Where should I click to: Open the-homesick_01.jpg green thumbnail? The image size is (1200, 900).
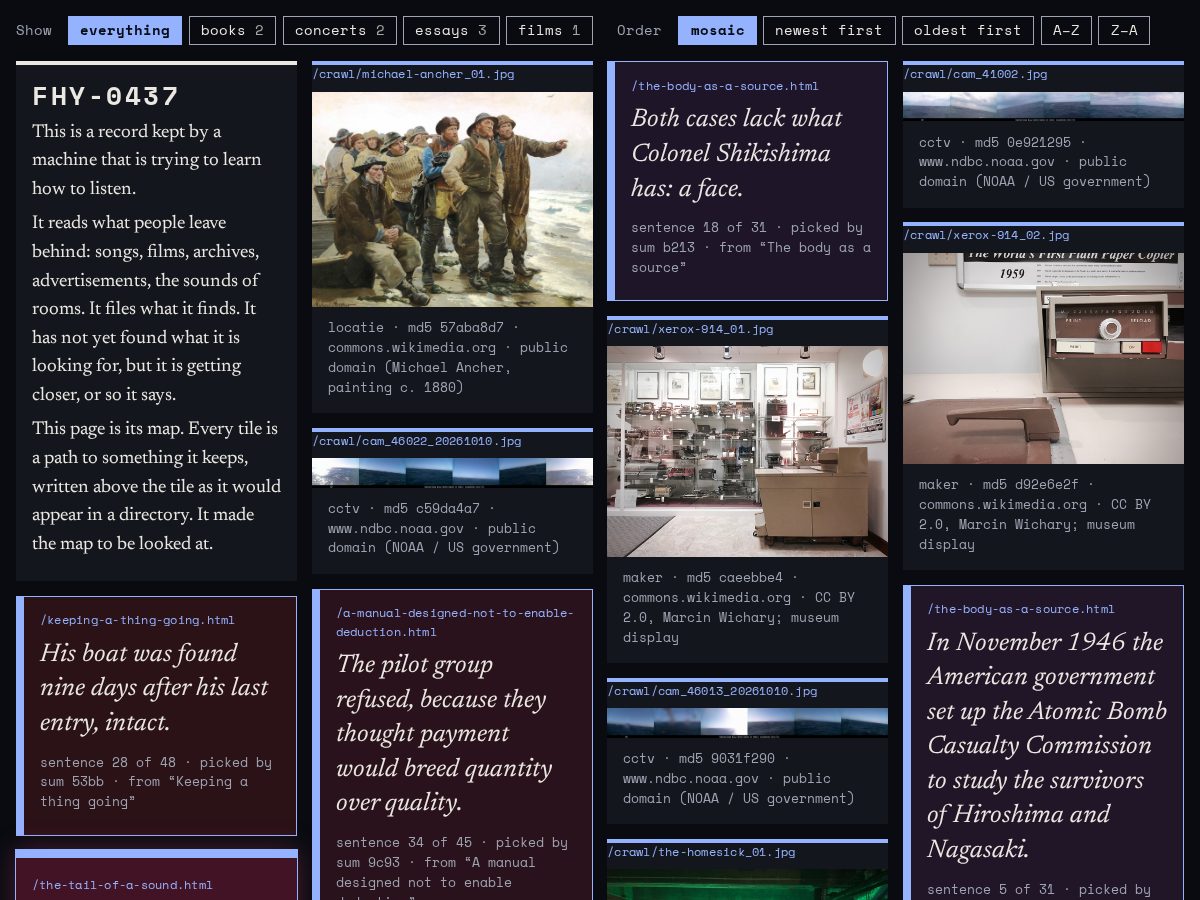[x=747, y=884]
